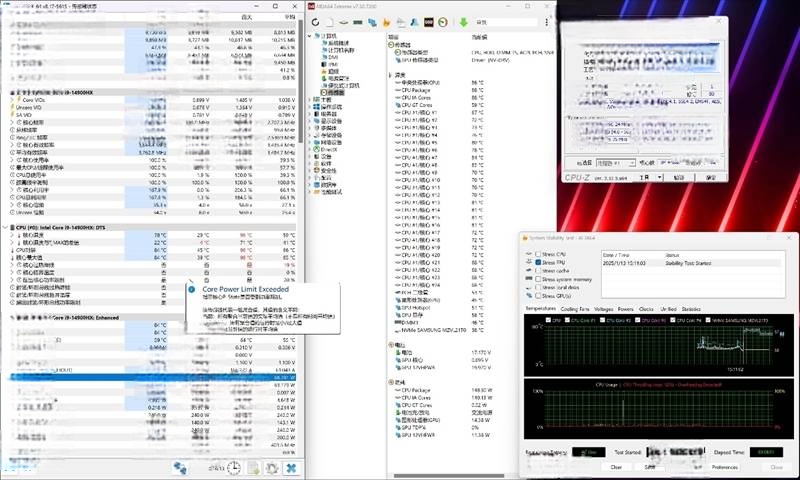Viewport: 800px width, 480px height.
Task: Click the CPU-Z 验证 button
Action: (679, 178)
